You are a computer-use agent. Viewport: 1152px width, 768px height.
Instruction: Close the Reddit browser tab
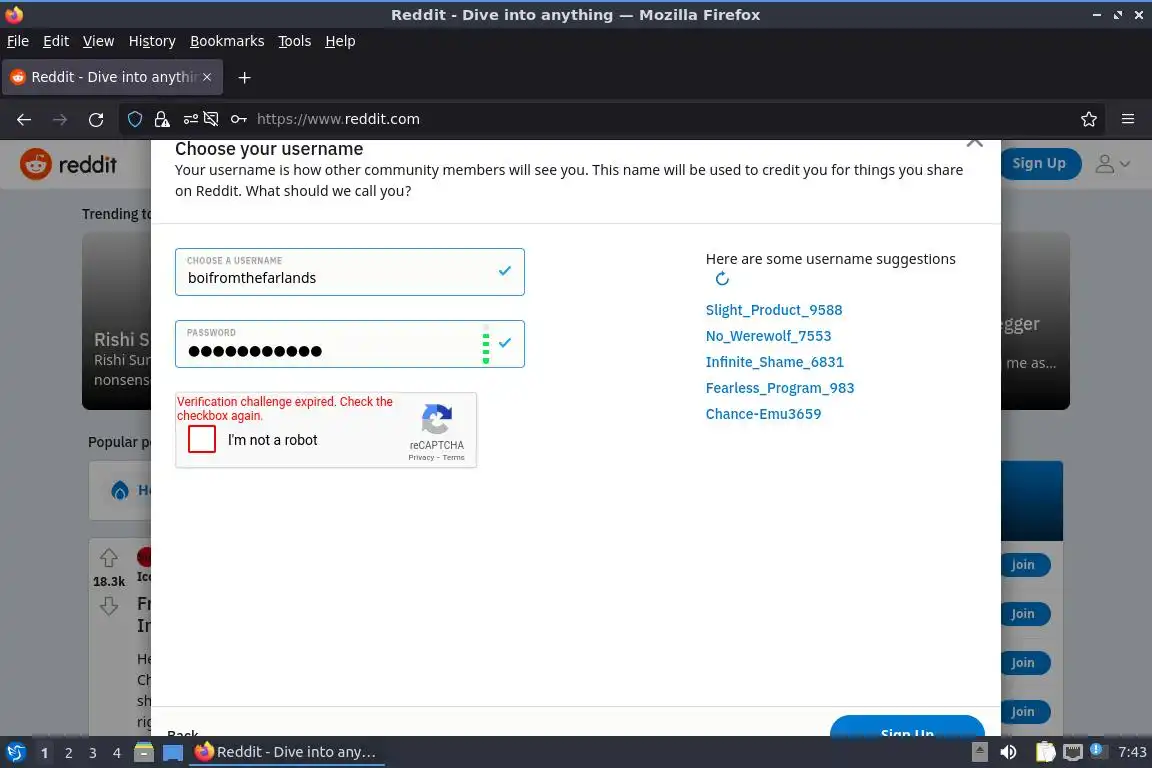[x=207, y=77]
